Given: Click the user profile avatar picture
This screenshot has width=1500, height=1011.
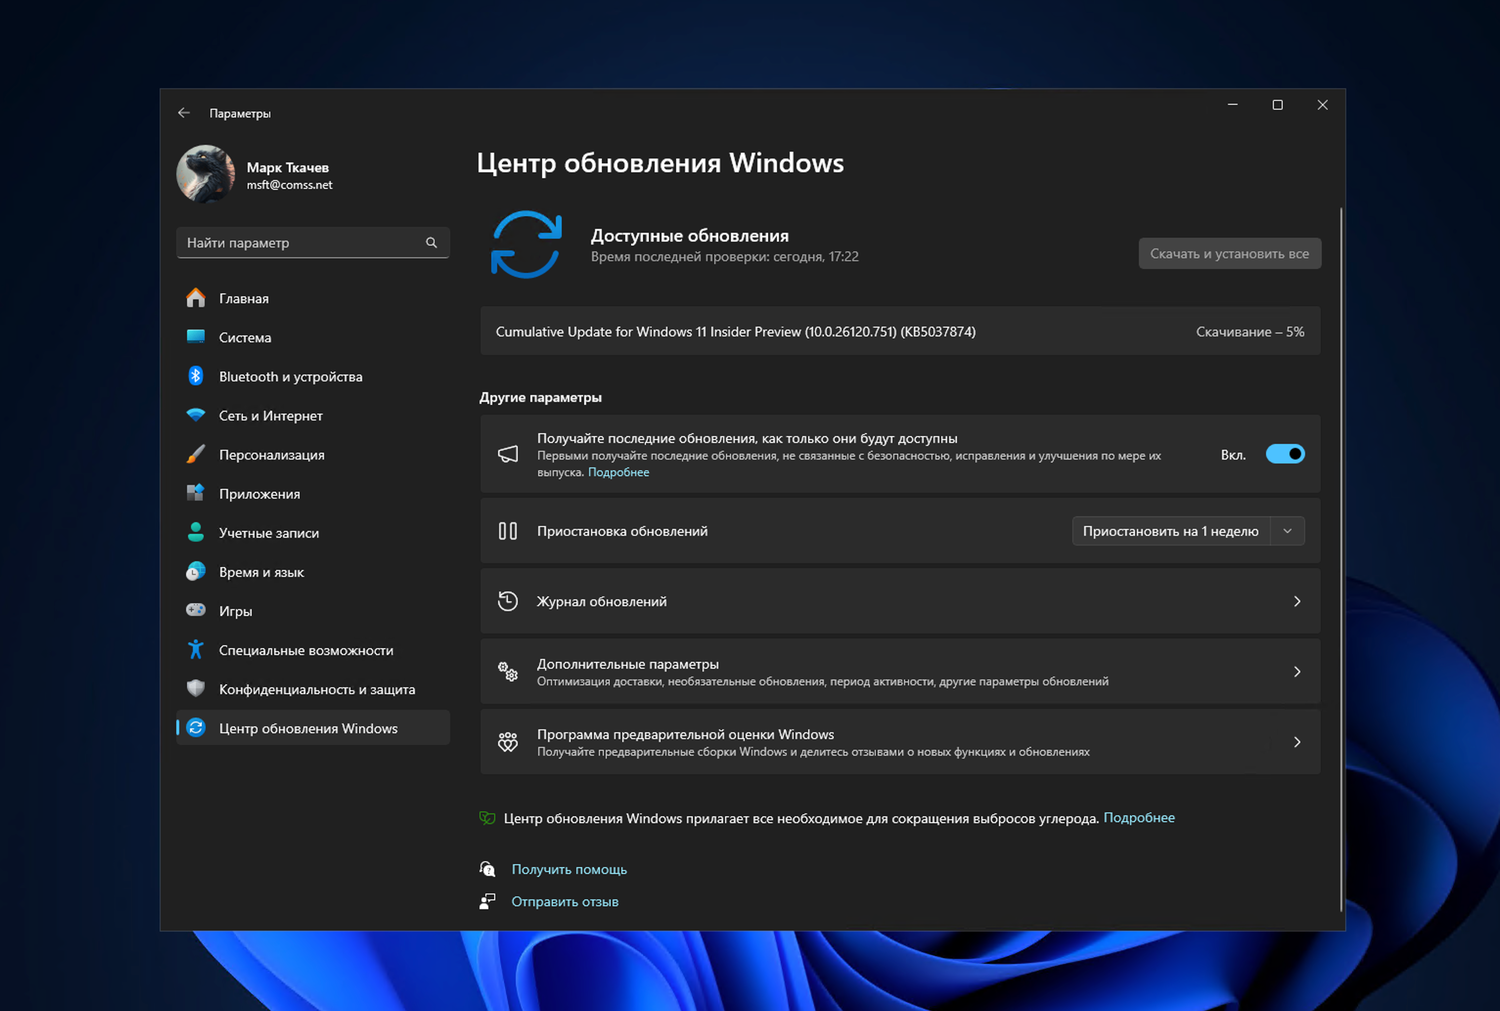Looking at the screenshot, I should (x=206, y=174).
